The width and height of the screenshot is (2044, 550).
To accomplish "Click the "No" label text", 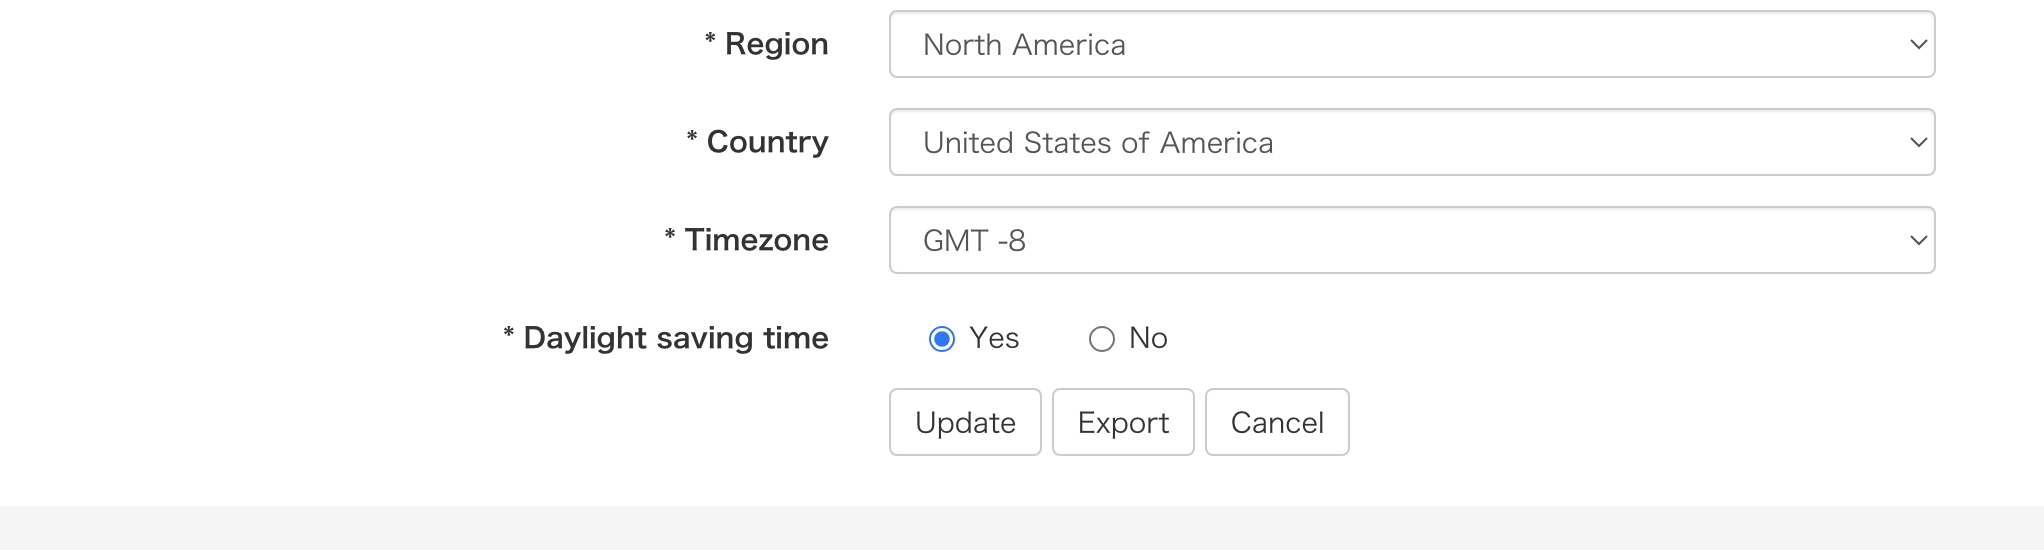I will (1148, 338).
